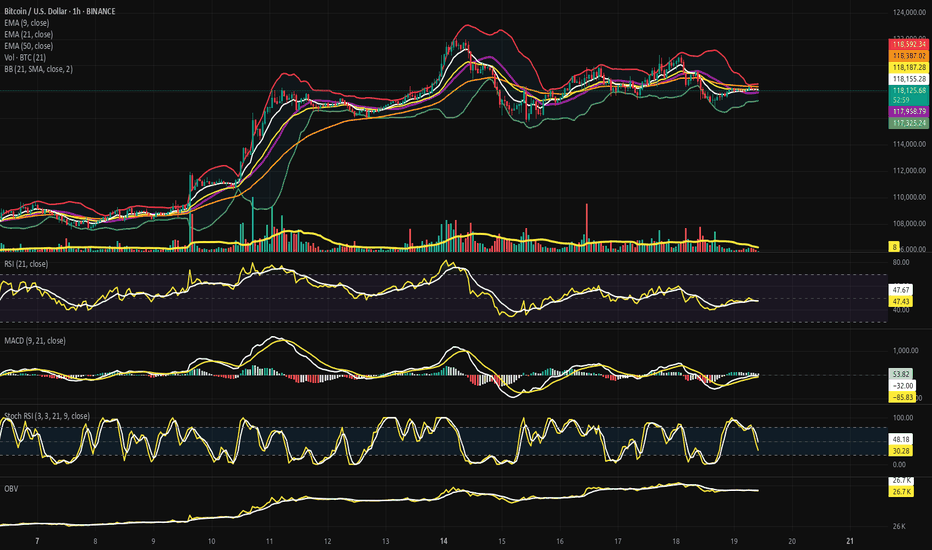
Task: Click the purple 117,958.79 price label
Action: pos(908,111)
